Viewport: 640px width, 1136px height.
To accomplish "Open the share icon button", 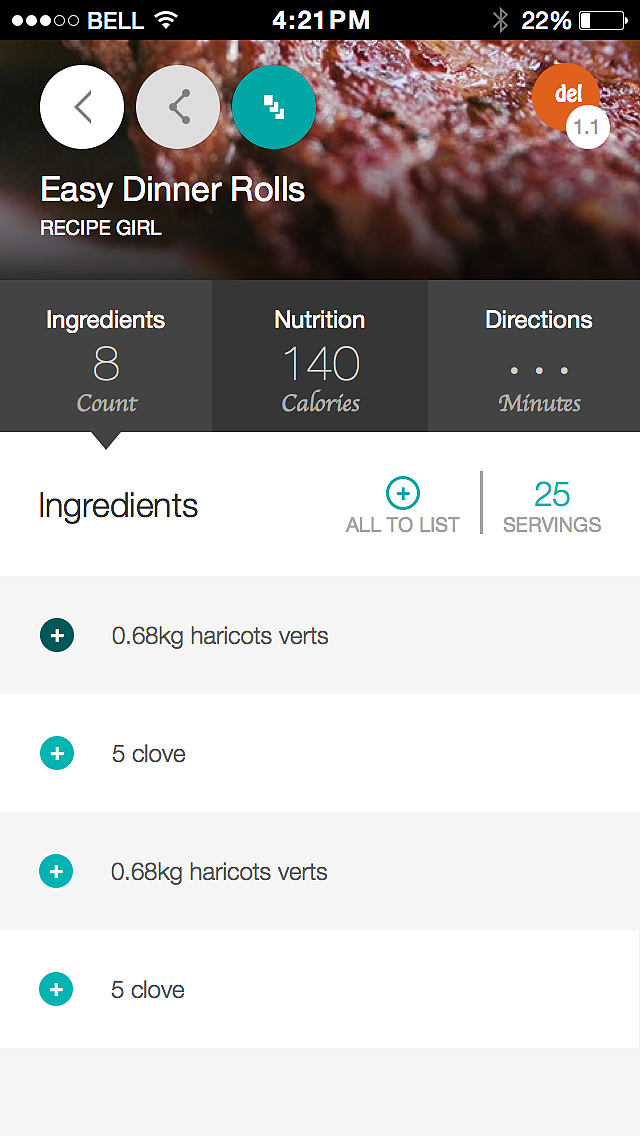I will point(178,107).
